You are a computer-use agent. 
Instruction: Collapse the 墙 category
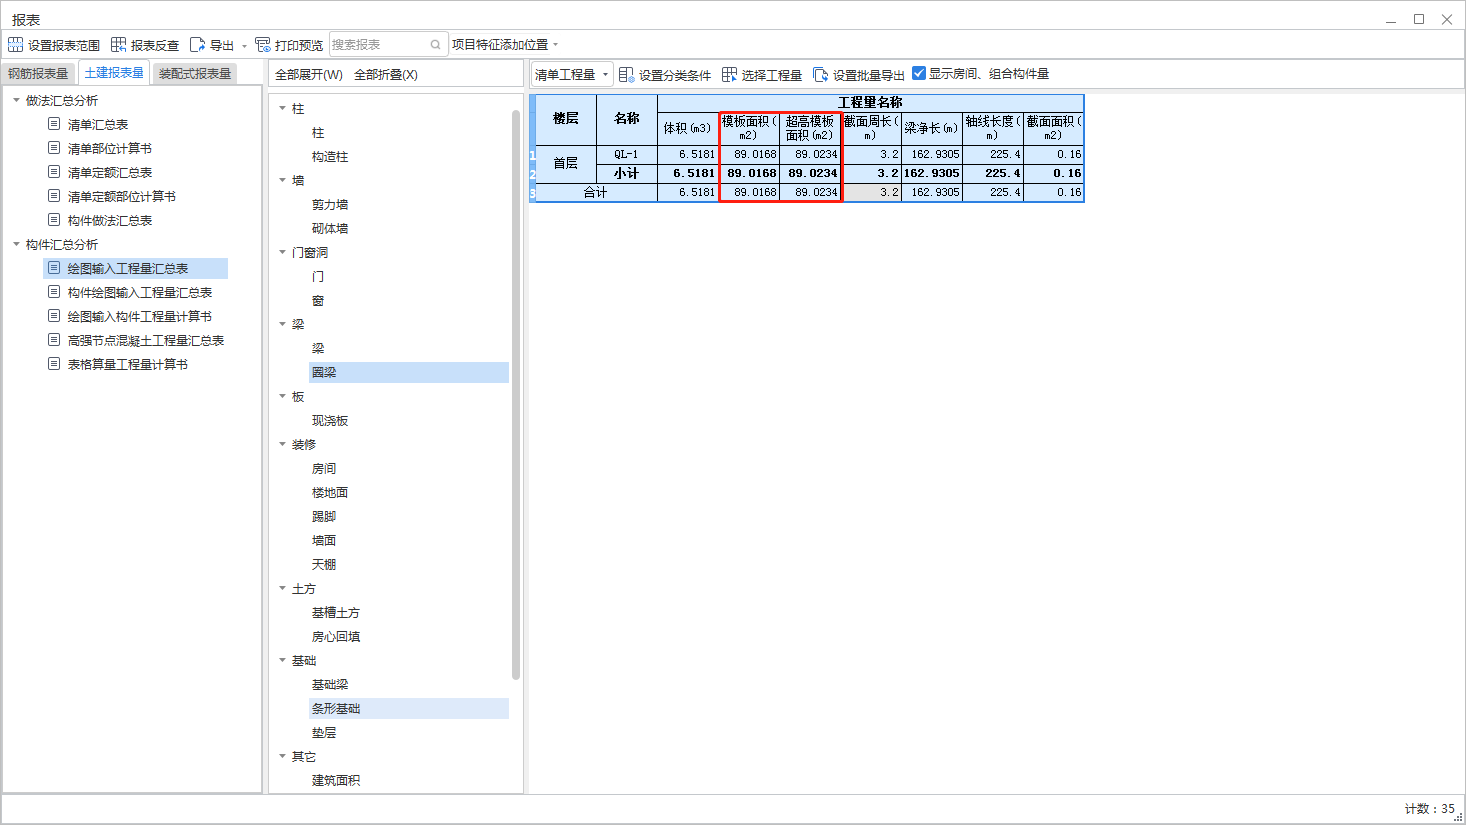click(x=282, y=180)
